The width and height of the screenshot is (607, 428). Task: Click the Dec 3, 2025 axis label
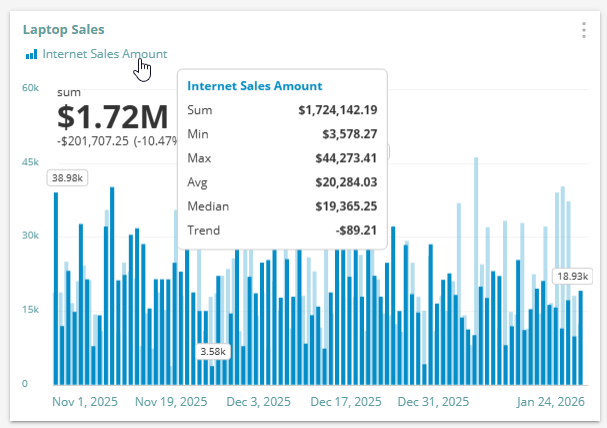254,402
